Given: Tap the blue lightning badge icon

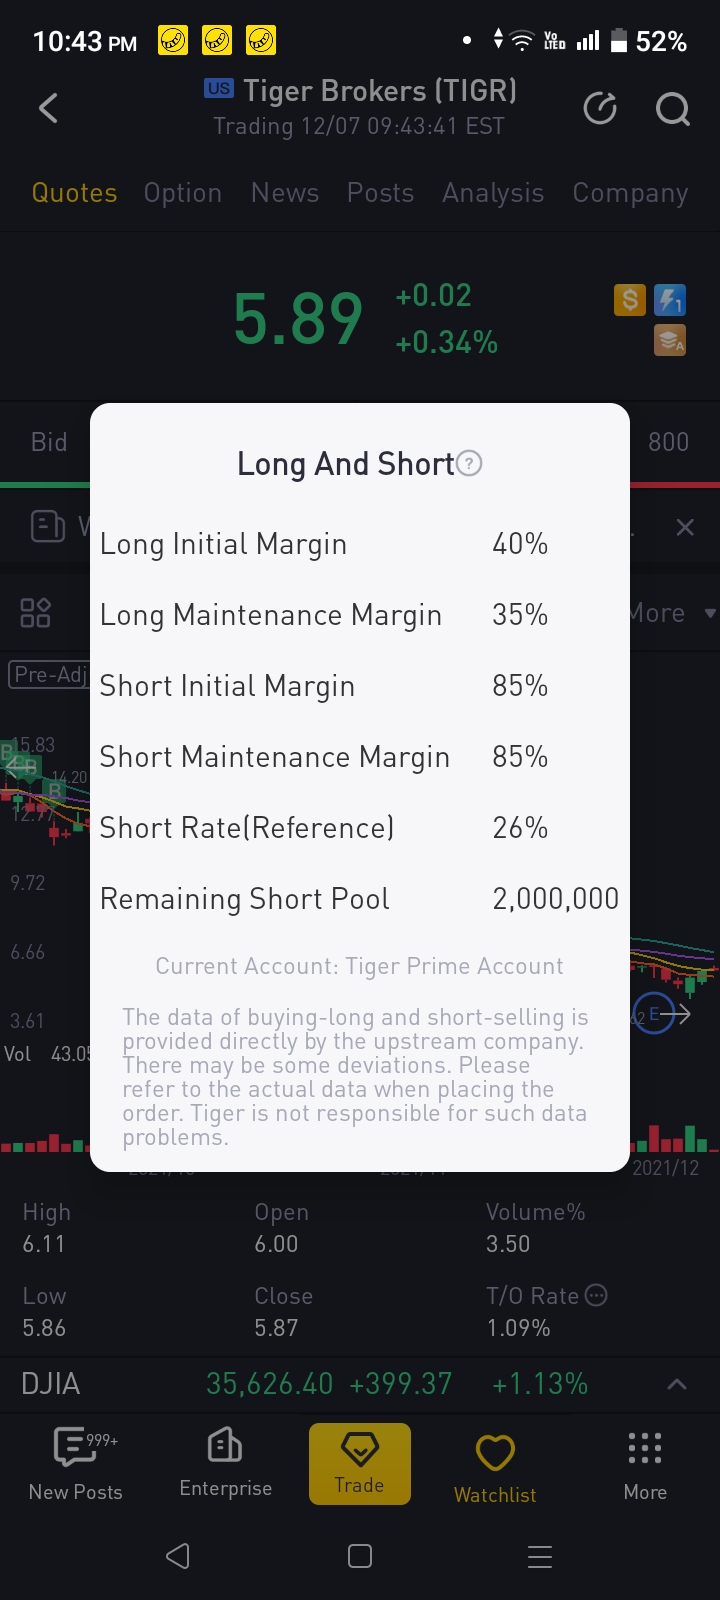Looking at the screenshot, I should (669, 299).
